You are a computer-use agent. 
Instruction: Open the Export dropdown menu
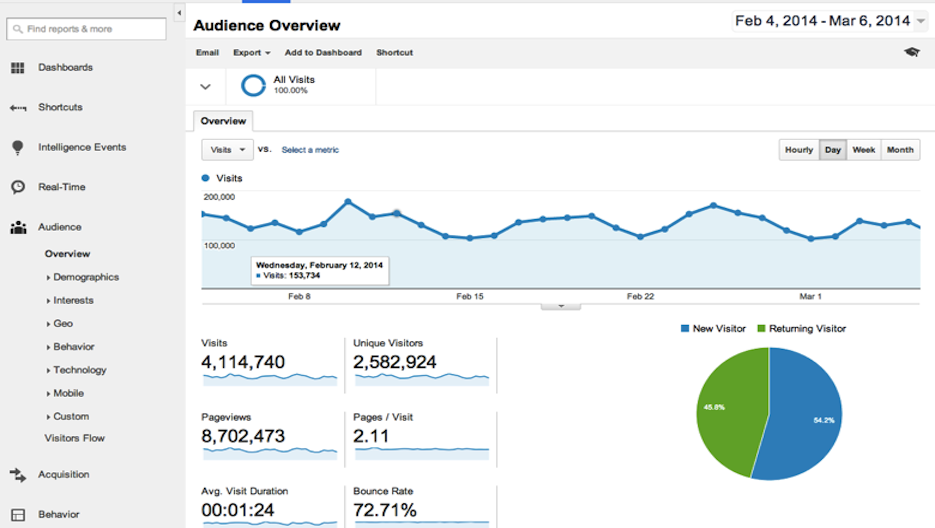pos(252,53)
